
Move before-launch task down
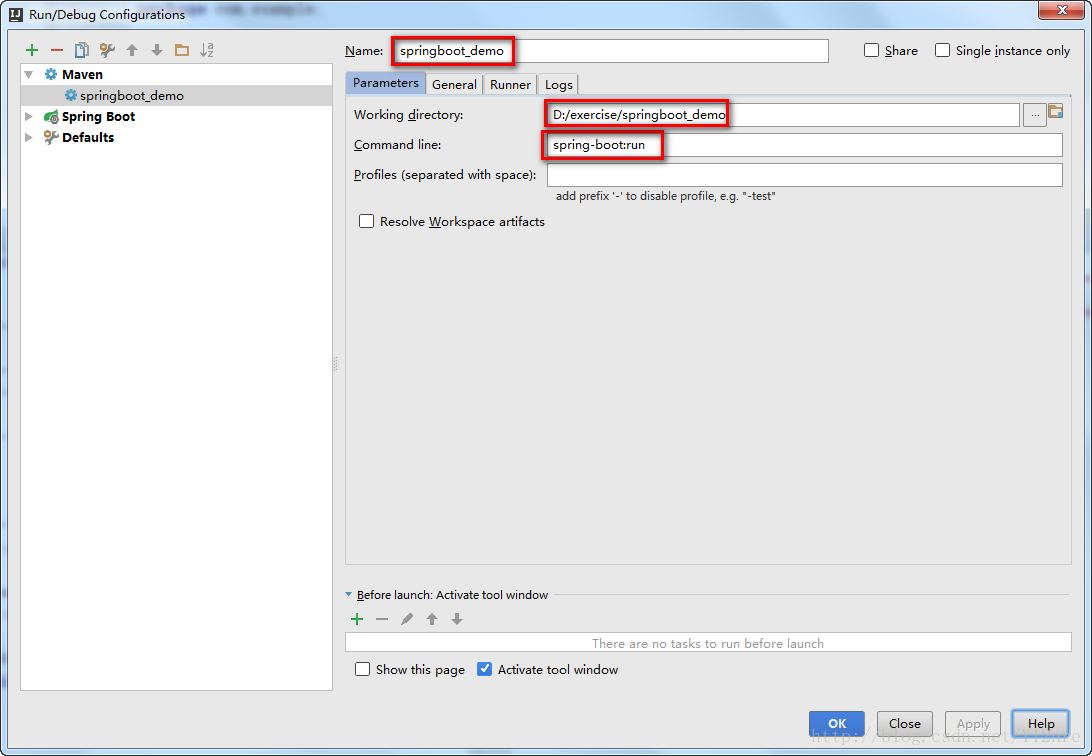458,619
